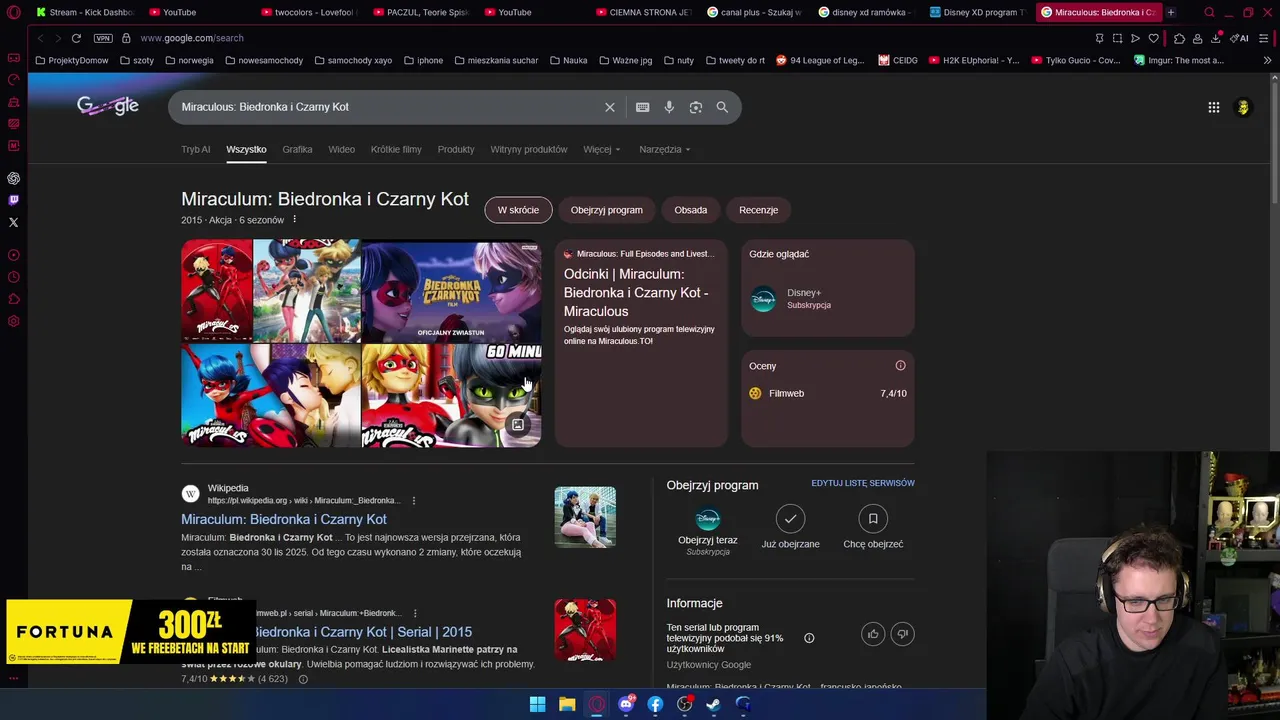Open the '60 minut' Ladybug and Cat Noir image
The height and width of the screenshot is (720, 1280).
coord(451,396)
